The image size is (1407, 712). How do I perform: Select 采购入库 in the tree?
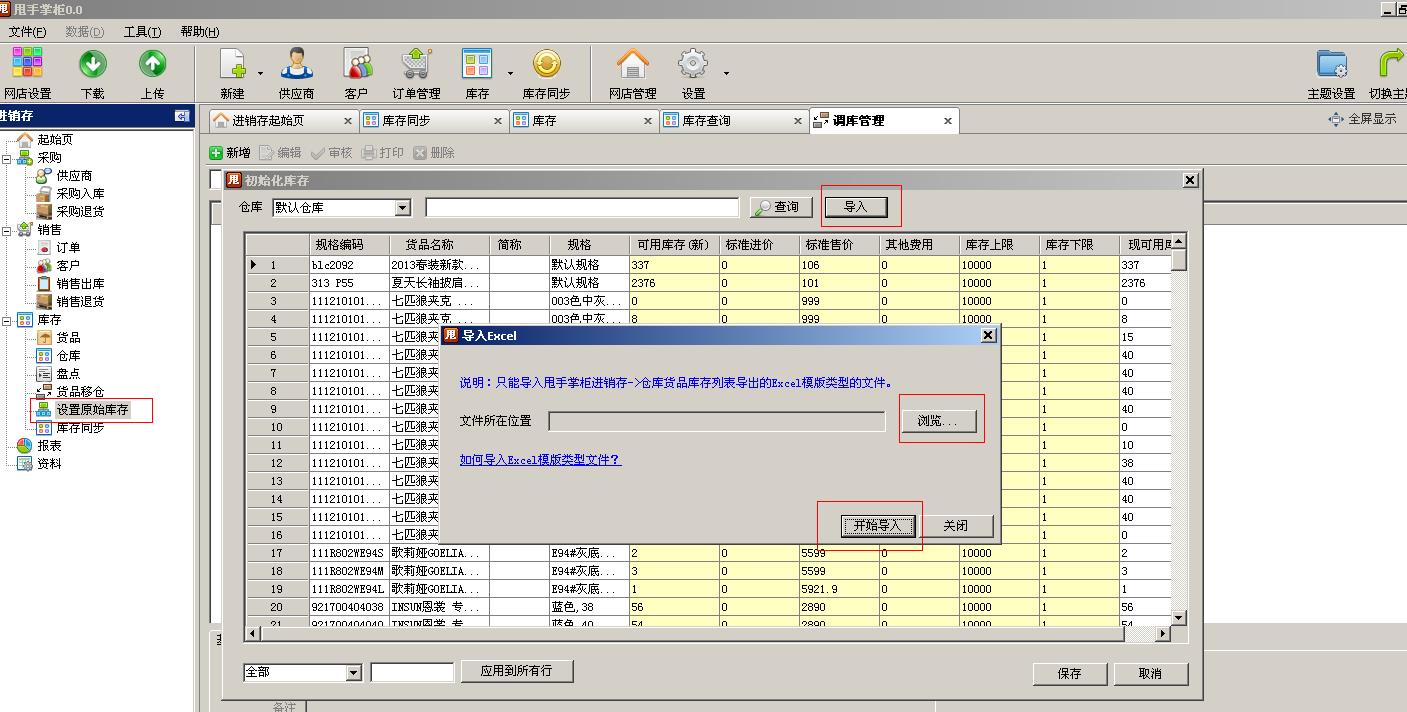[x=80, y=194]
